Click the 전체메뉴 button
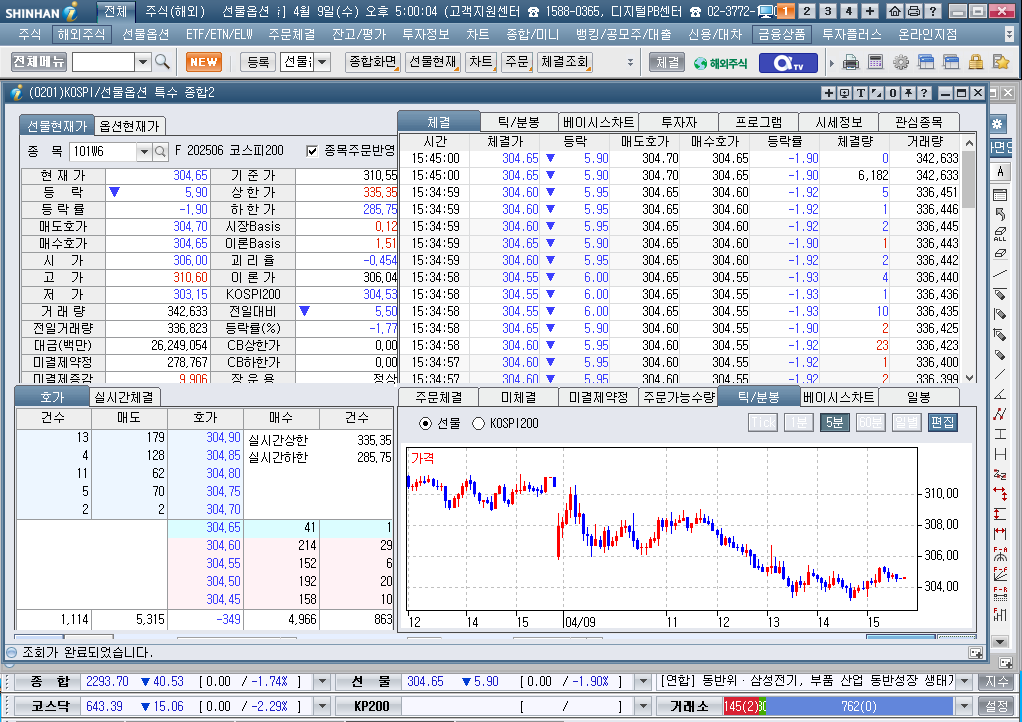 point(39,62)
